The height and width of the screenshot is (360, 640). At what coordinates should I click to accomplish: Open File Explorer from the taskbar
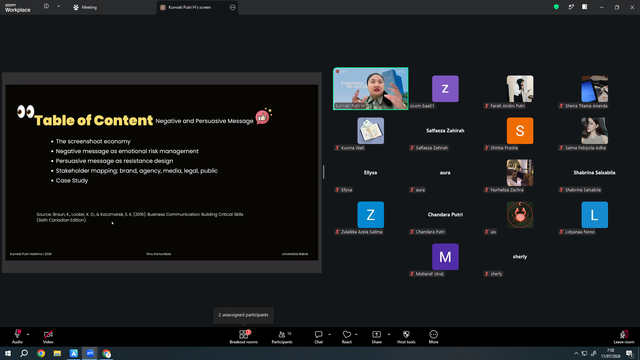57,353
